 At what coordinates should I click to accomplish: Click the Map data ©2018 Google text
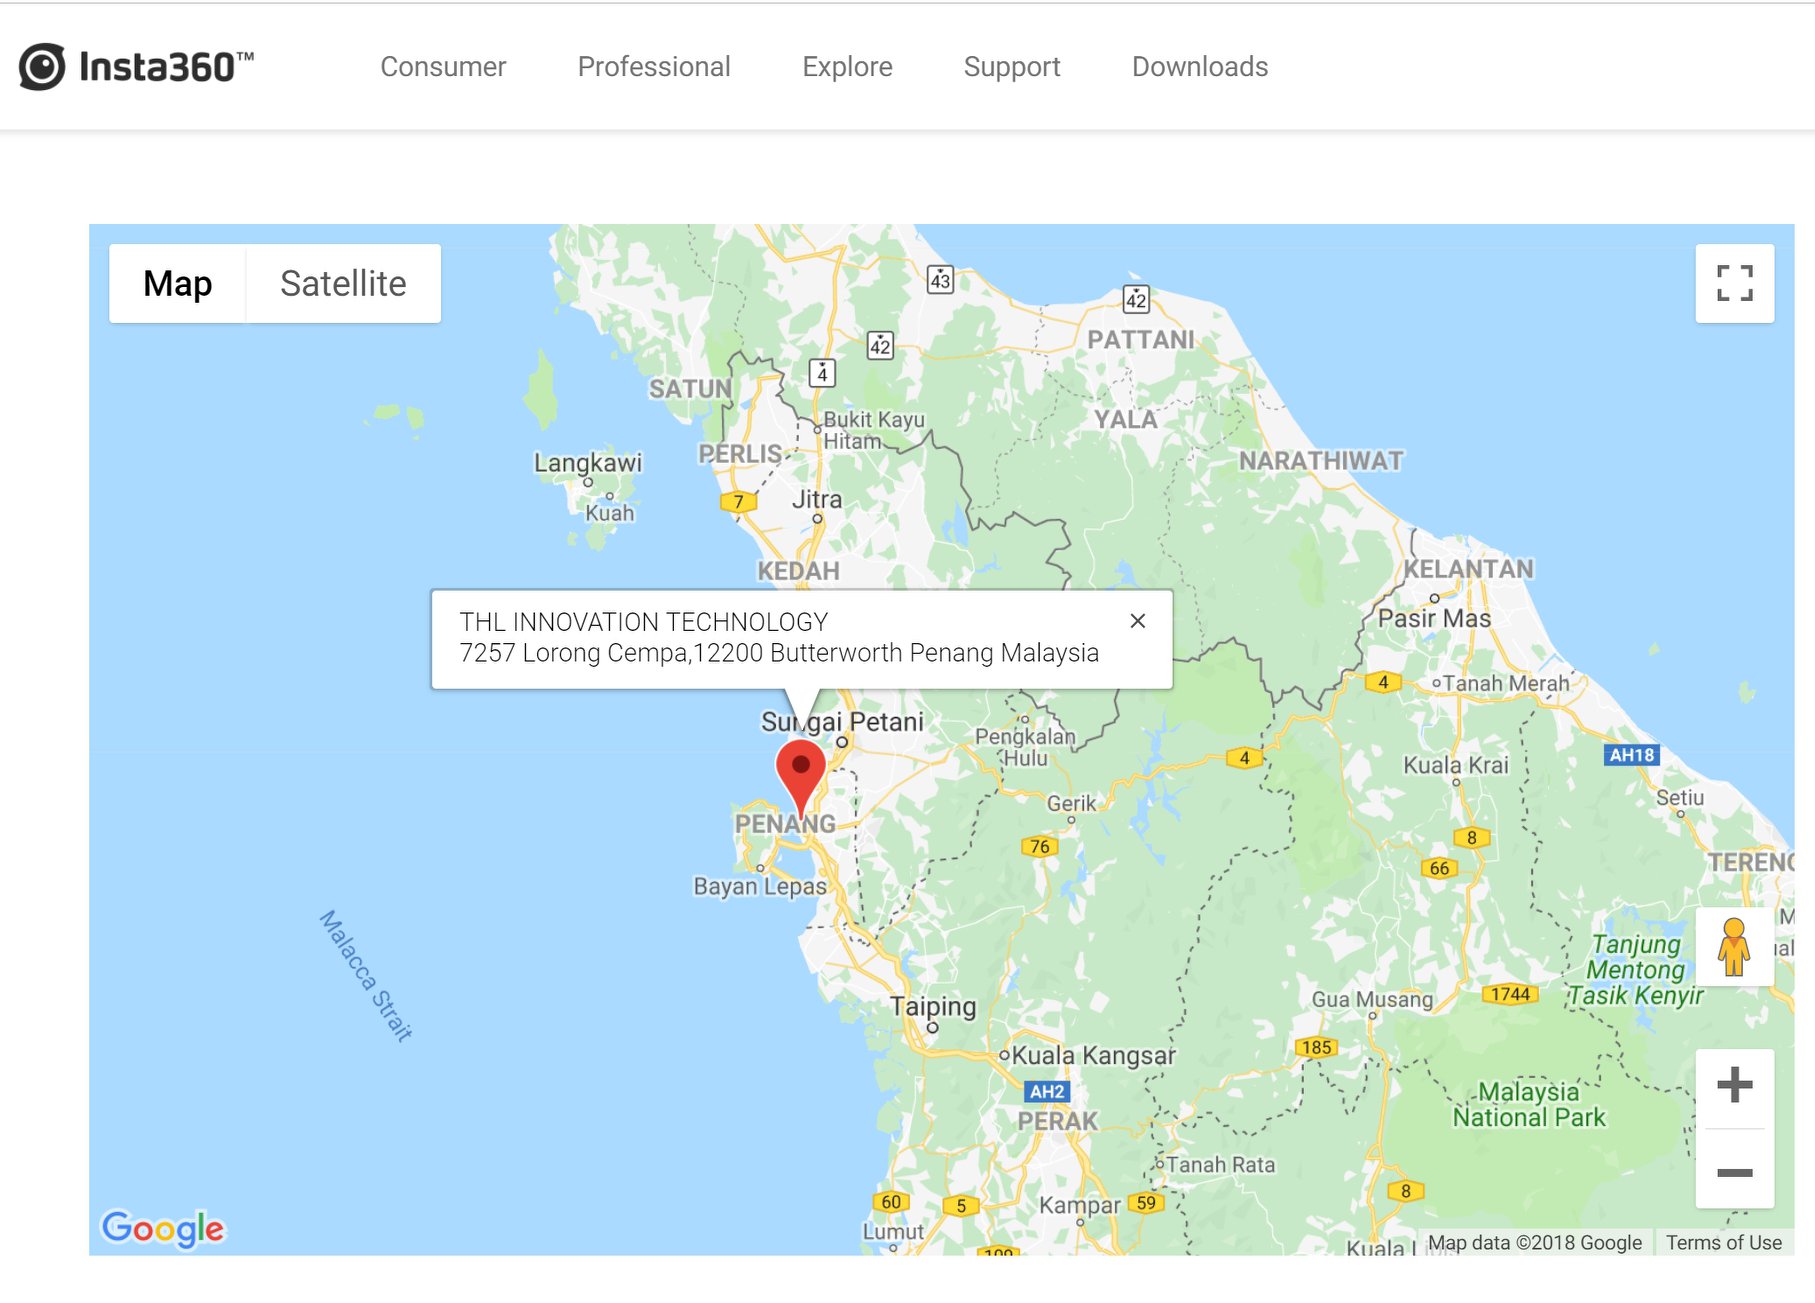pos(1534,1242)
